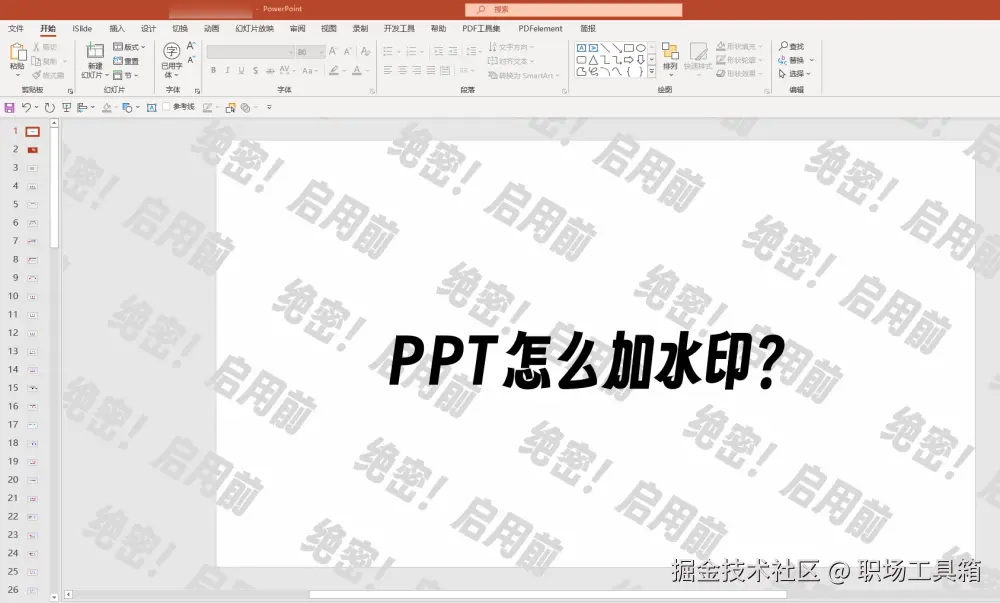Create a new slide with 新建幻灯片 icon
The width and height of the screenshot is (1000, 603).
(95, 51)
